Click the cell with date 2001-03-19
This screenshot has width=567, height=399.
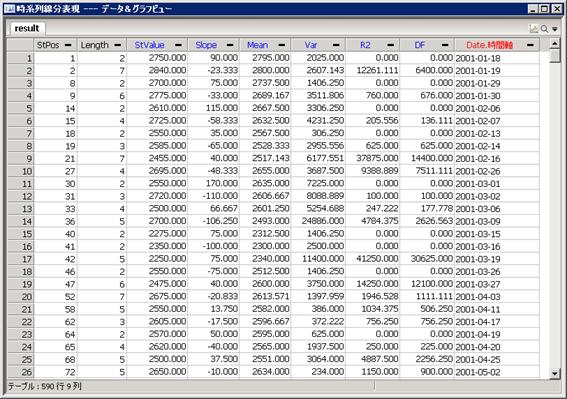pos(478,259)
